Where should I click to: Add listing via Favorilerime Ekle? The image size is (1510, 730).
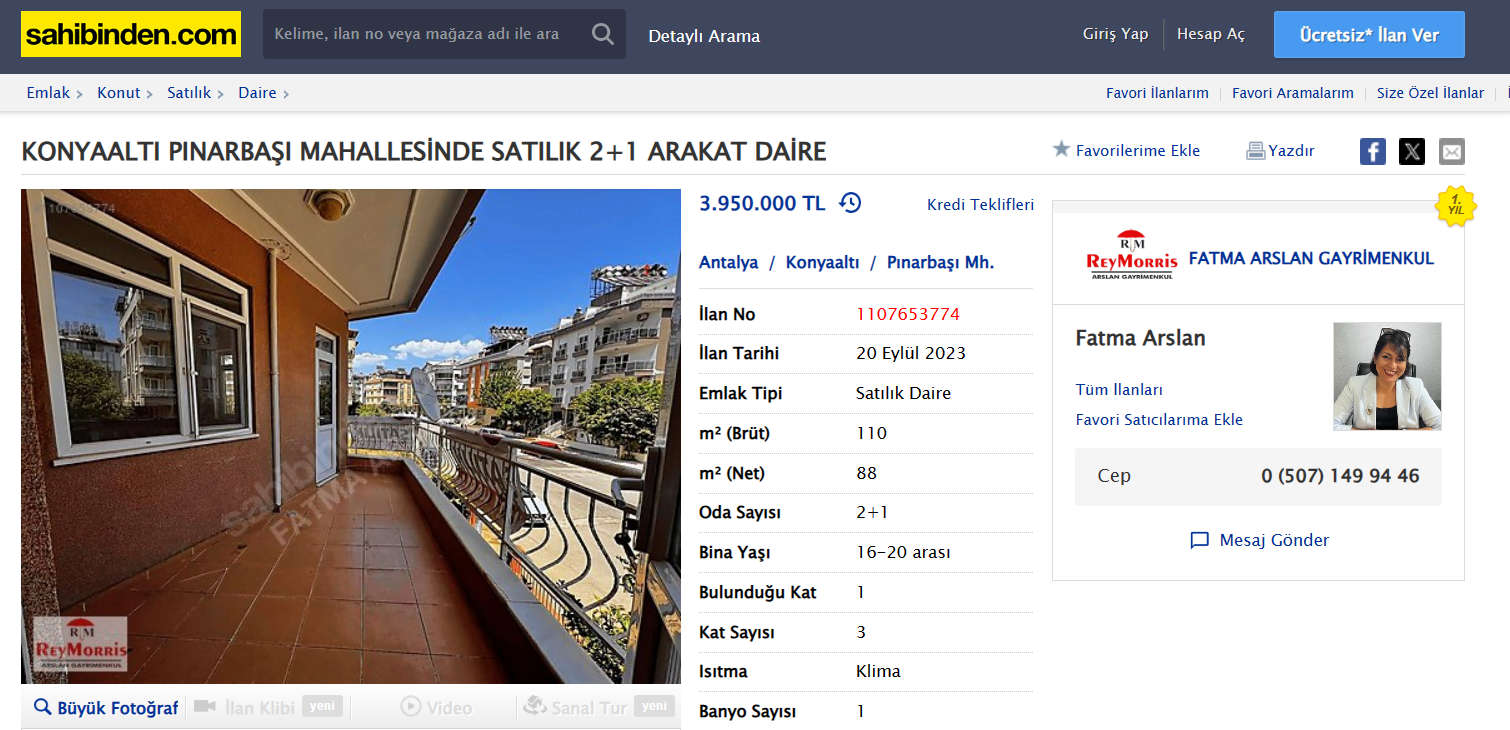(x=1138, y=151)
